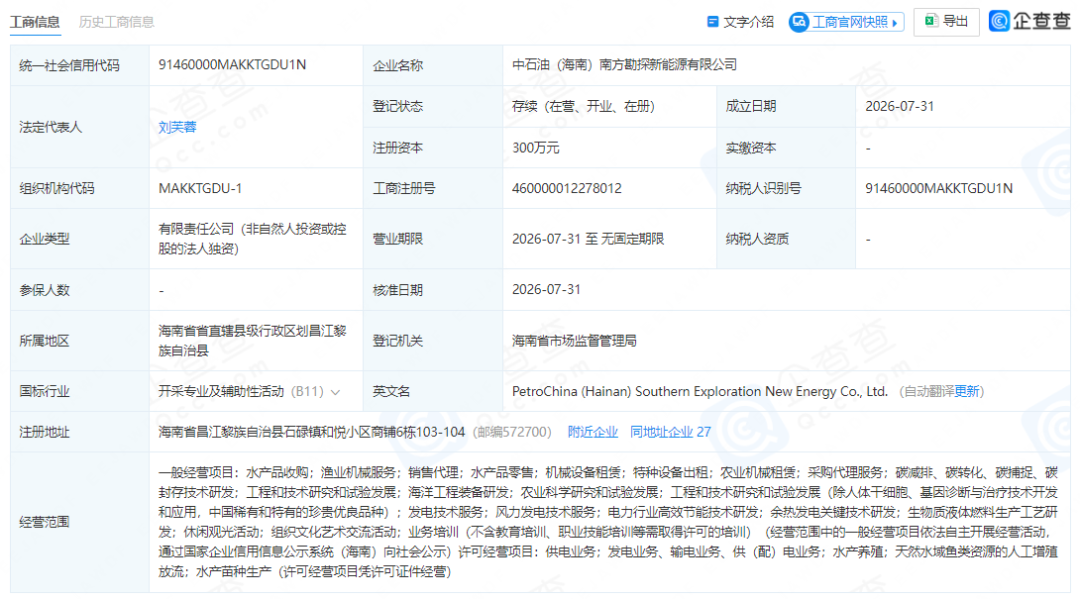Click company type 有限责任公司 text
This screenshot has height=599, width=1080.
(x=252, y=239)
